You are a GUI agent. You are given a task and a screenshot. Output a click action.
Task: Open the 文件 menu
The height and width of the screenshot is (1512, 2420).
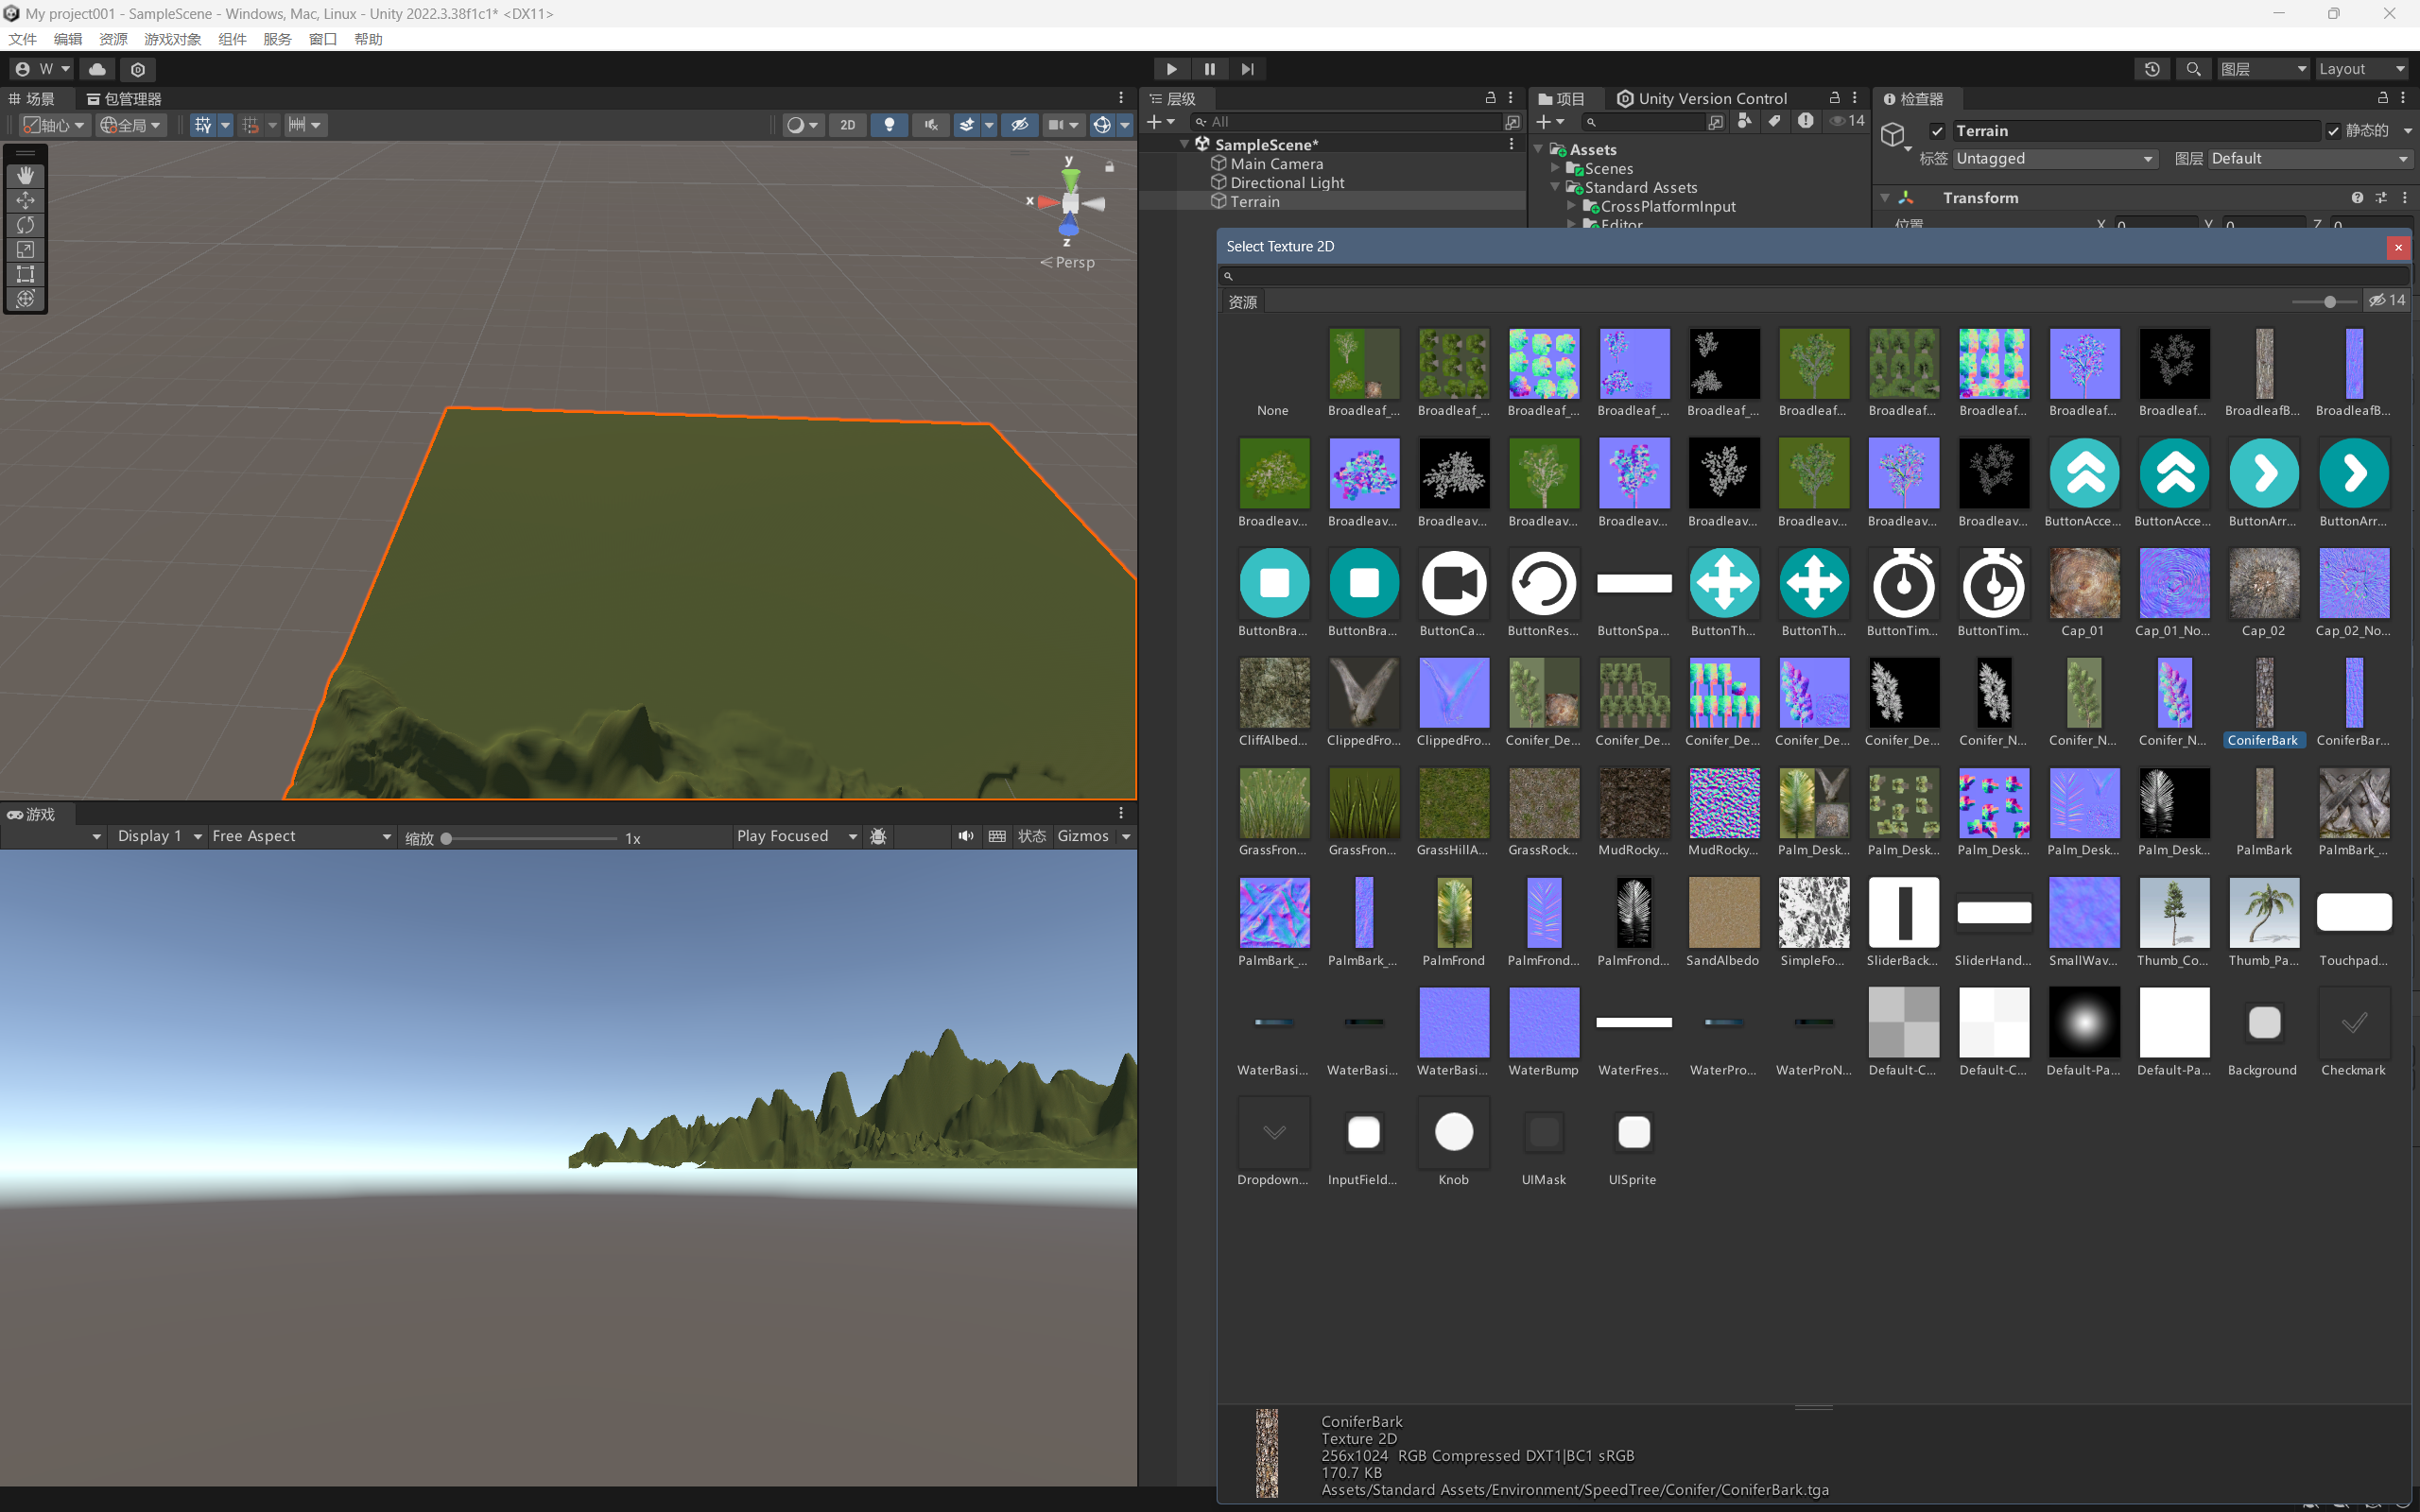tap(23, 39)
